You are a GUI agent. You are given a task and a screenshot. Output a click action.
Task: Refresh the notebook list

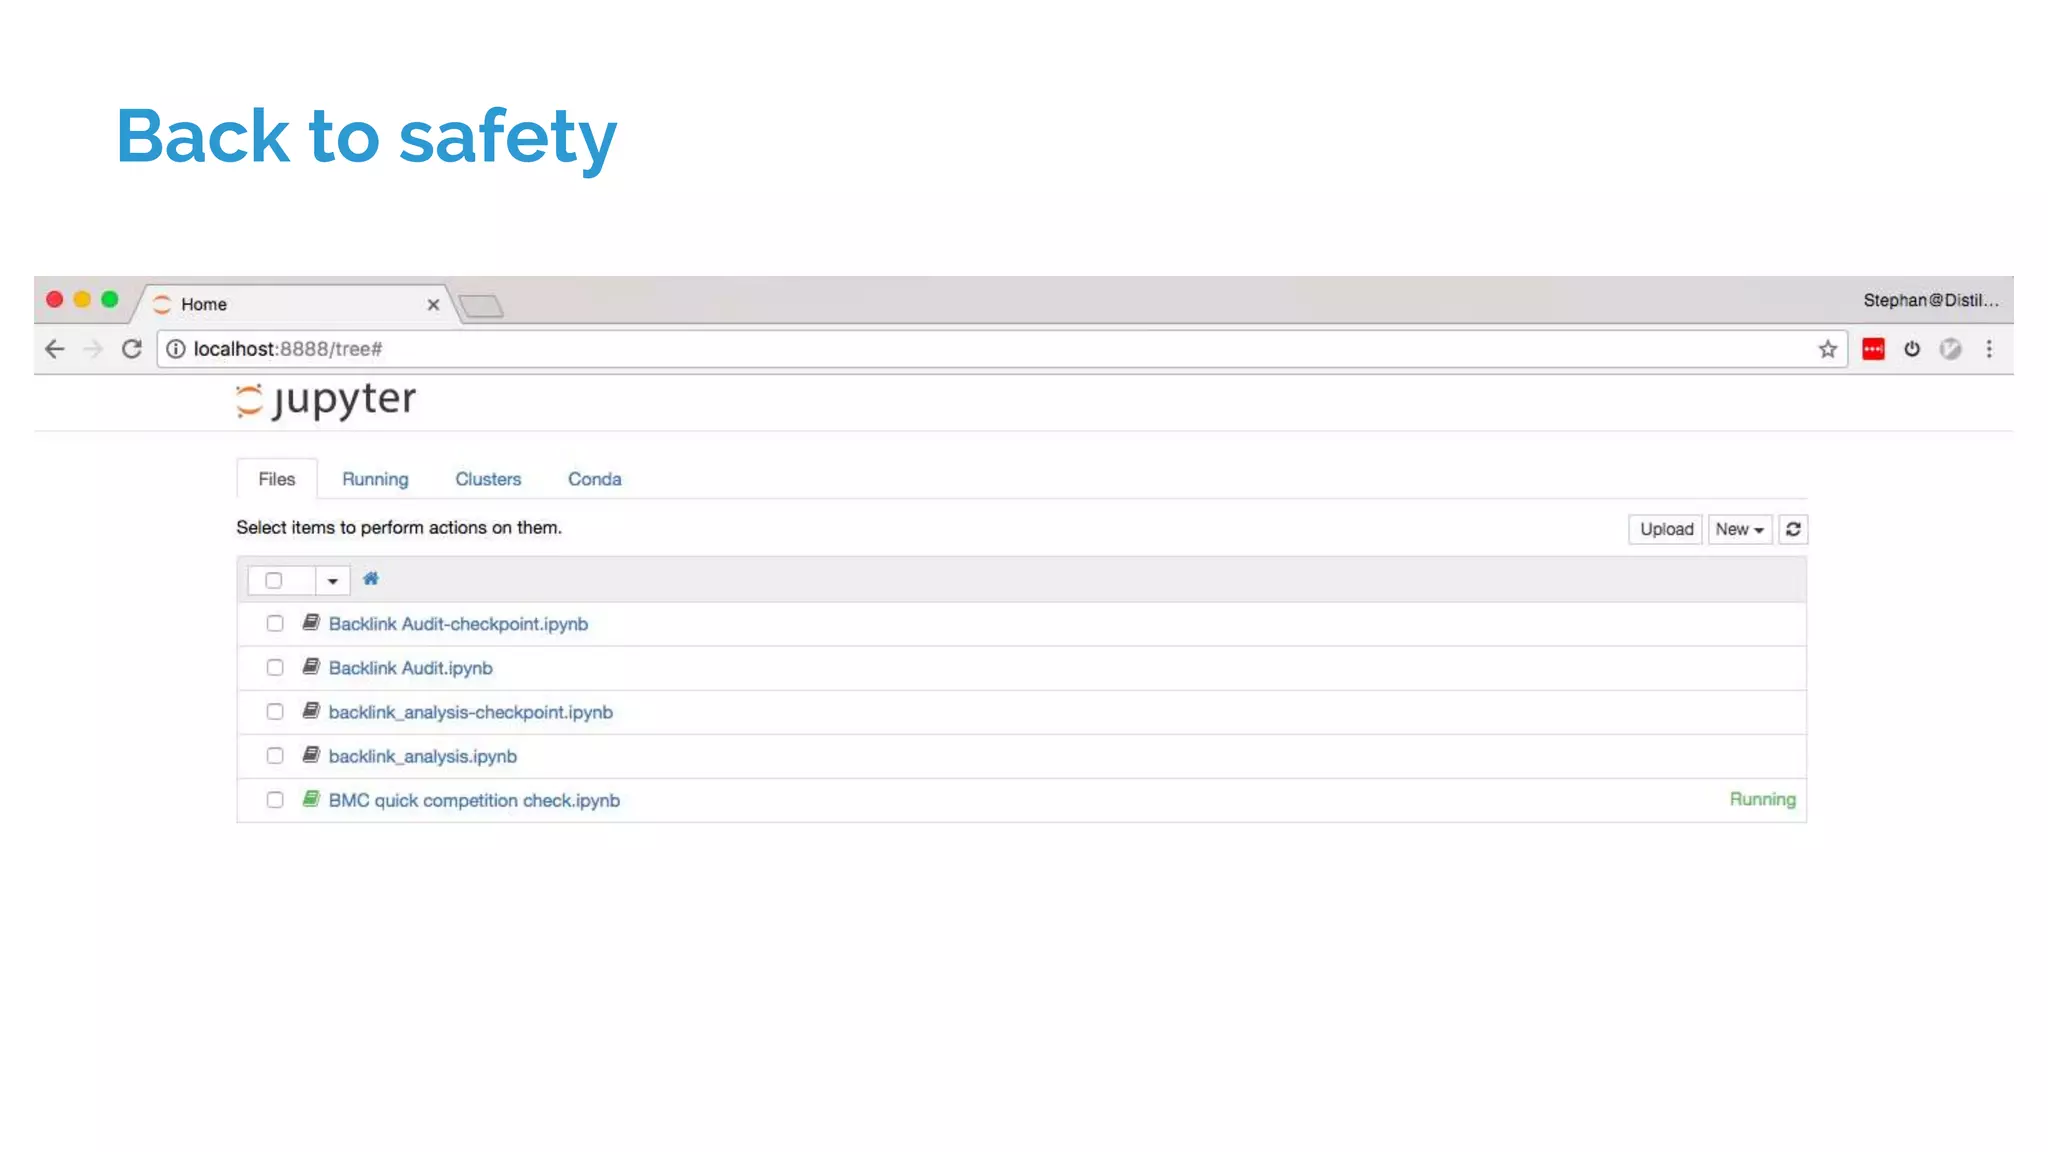[x=1793, y=529]
